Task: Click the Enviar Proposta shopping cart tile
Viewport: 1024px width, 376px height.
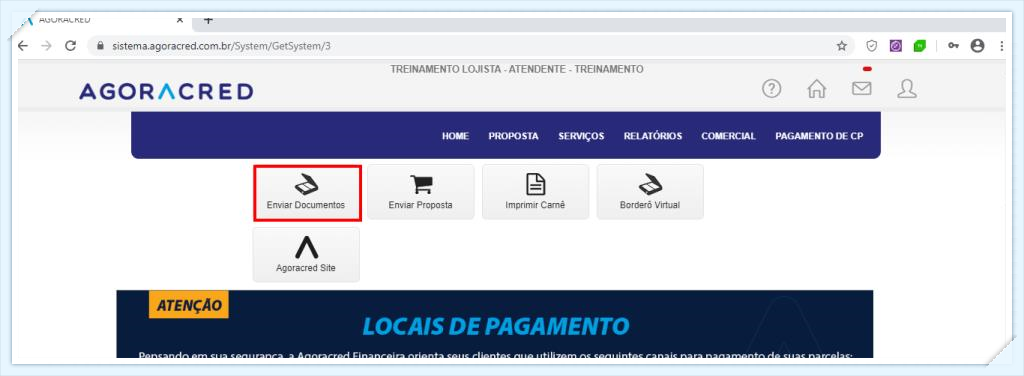Action: (x=421, y=192)
